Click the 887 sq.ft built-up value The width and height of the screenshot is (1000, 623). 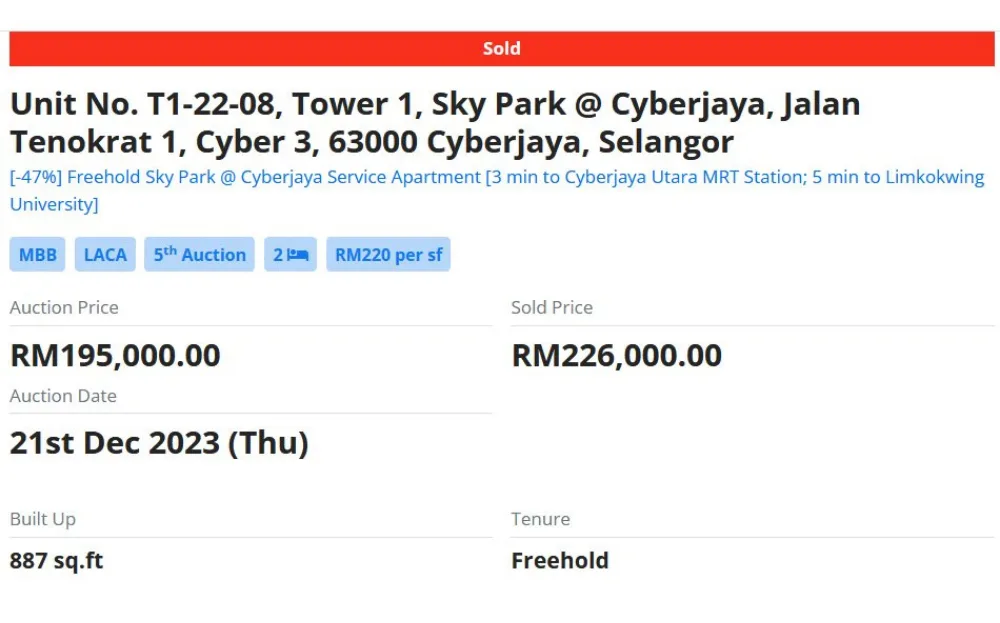57,561
